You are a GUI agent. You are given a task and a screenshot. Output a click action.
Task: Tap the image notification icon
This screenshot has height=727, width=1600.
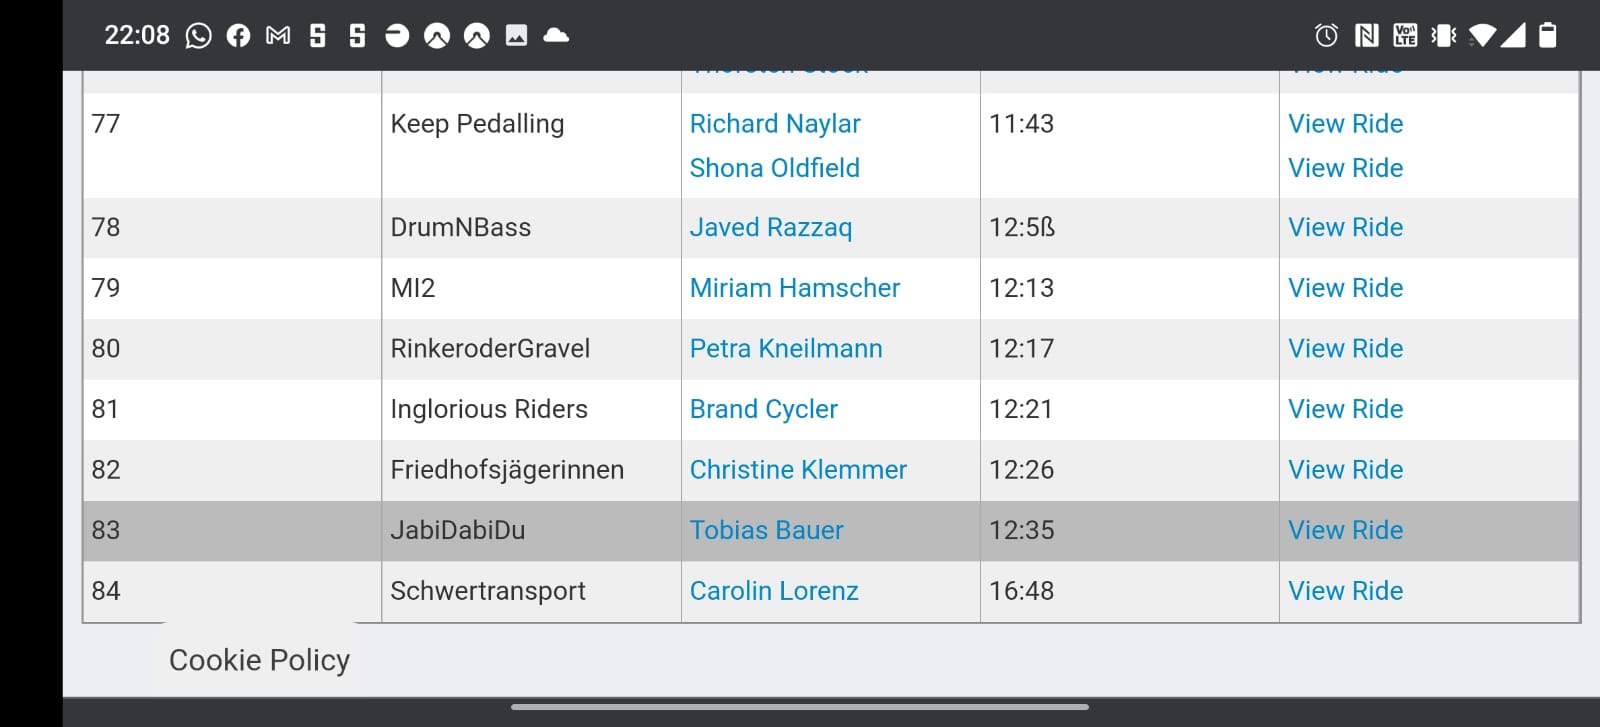(516, 36)
